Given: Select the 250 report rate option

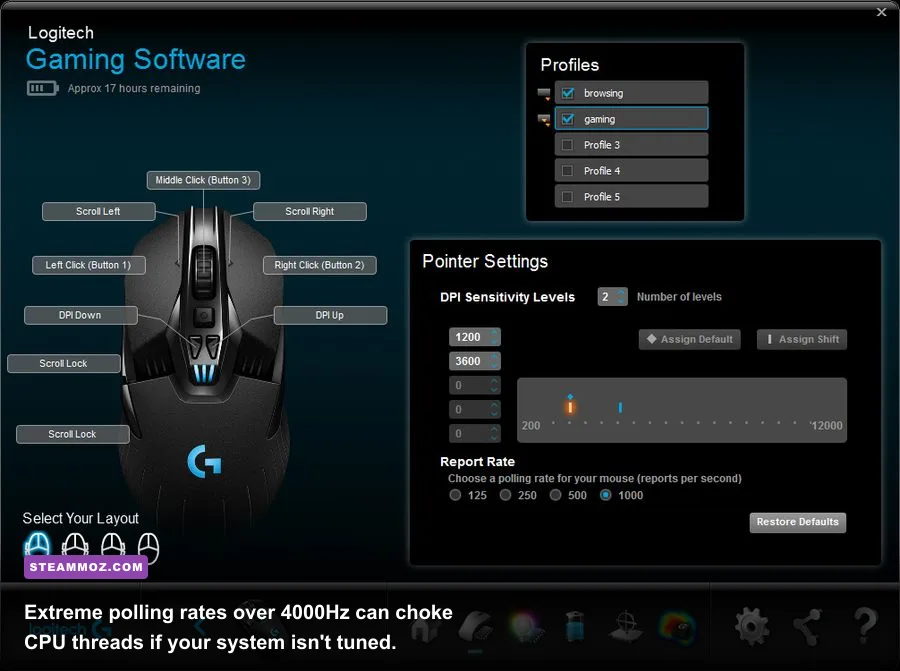Looking at the screenshot, I should coord(505,495).
